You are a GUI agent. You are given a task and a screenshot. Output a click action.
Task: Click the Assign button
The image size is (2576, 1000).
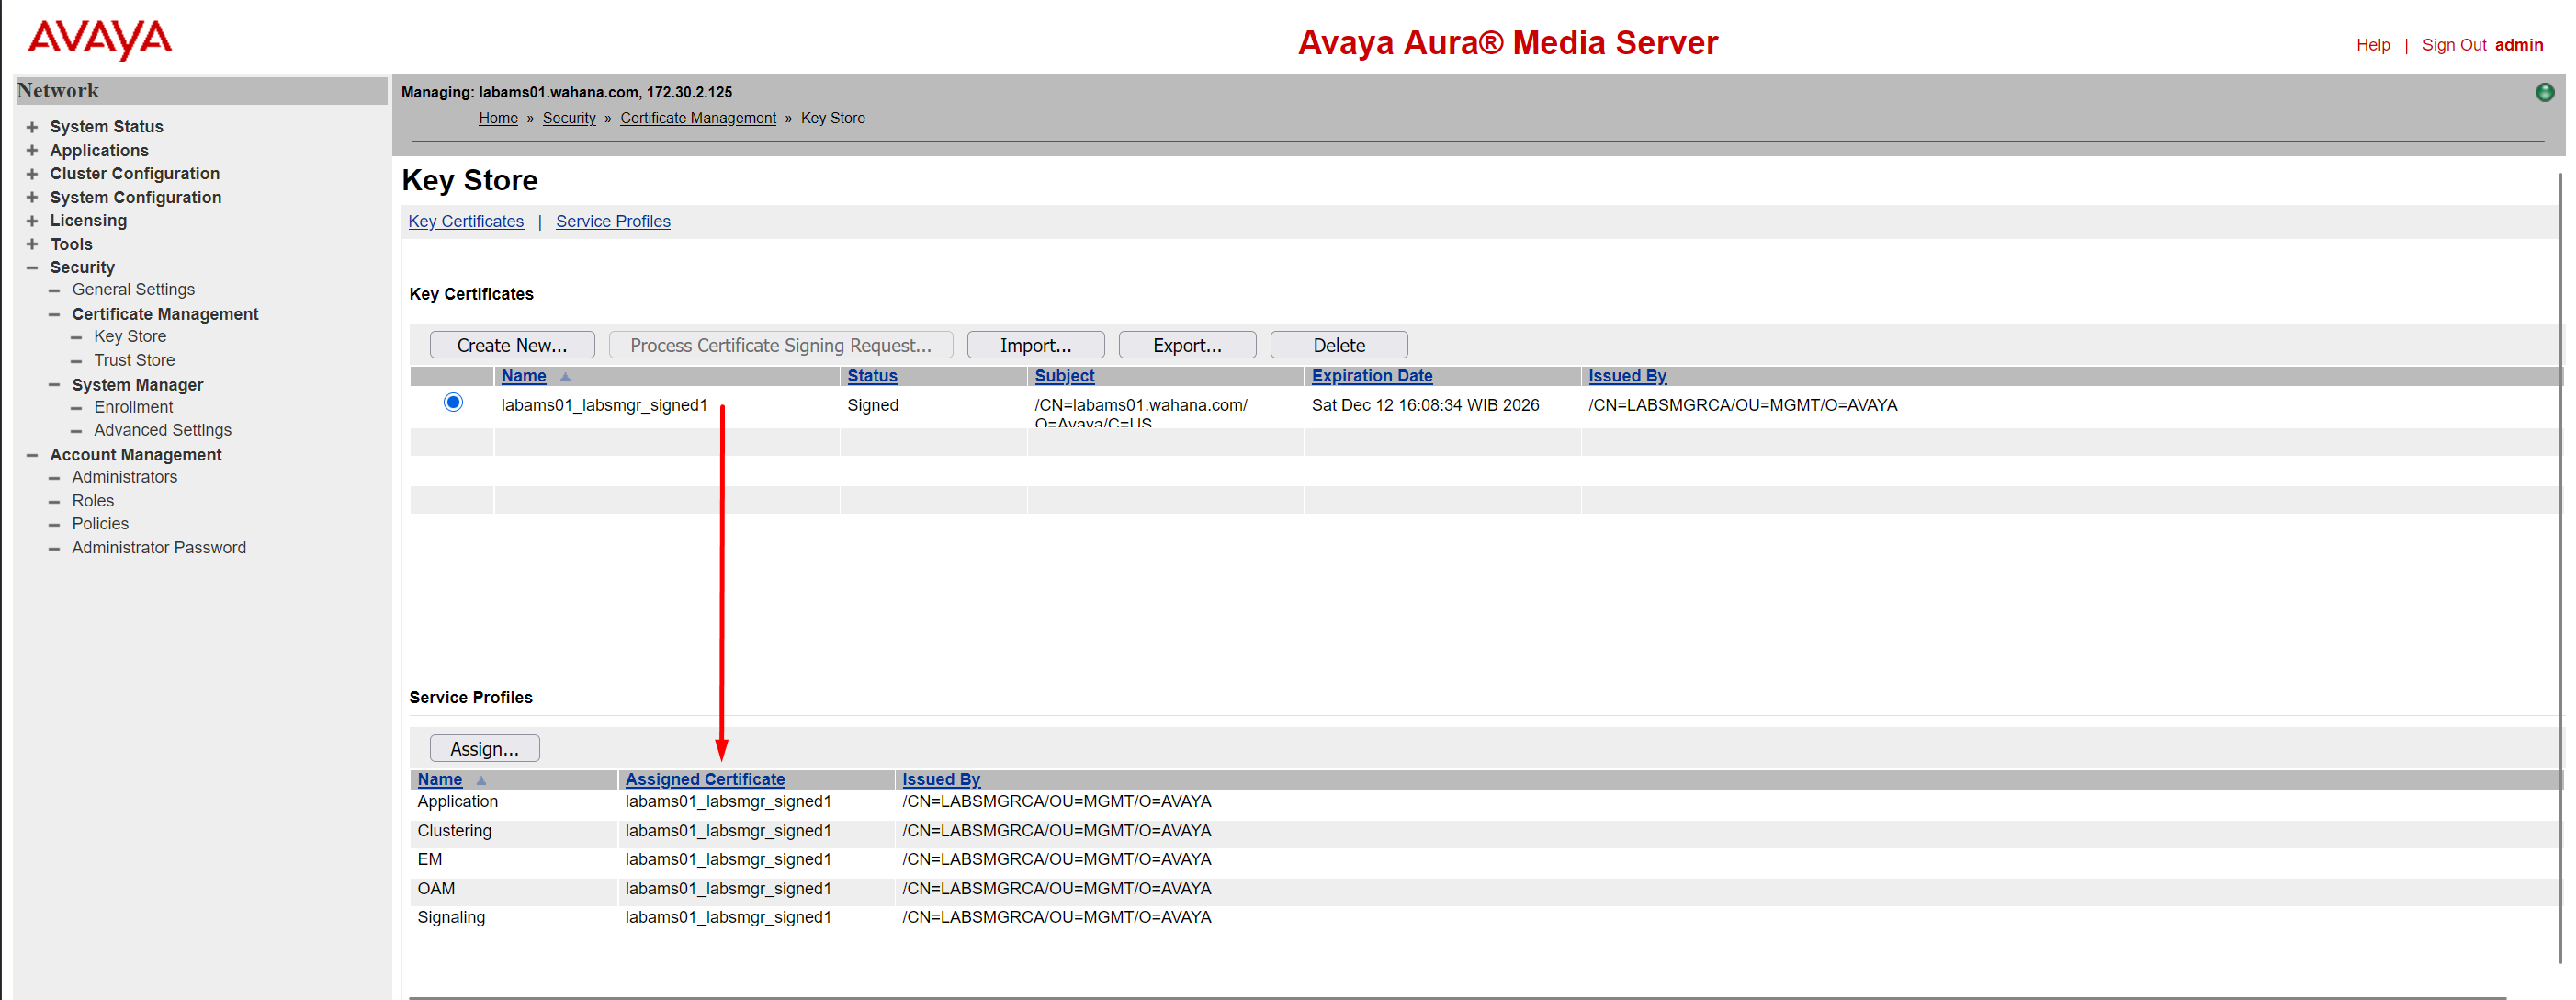[484, 747]
